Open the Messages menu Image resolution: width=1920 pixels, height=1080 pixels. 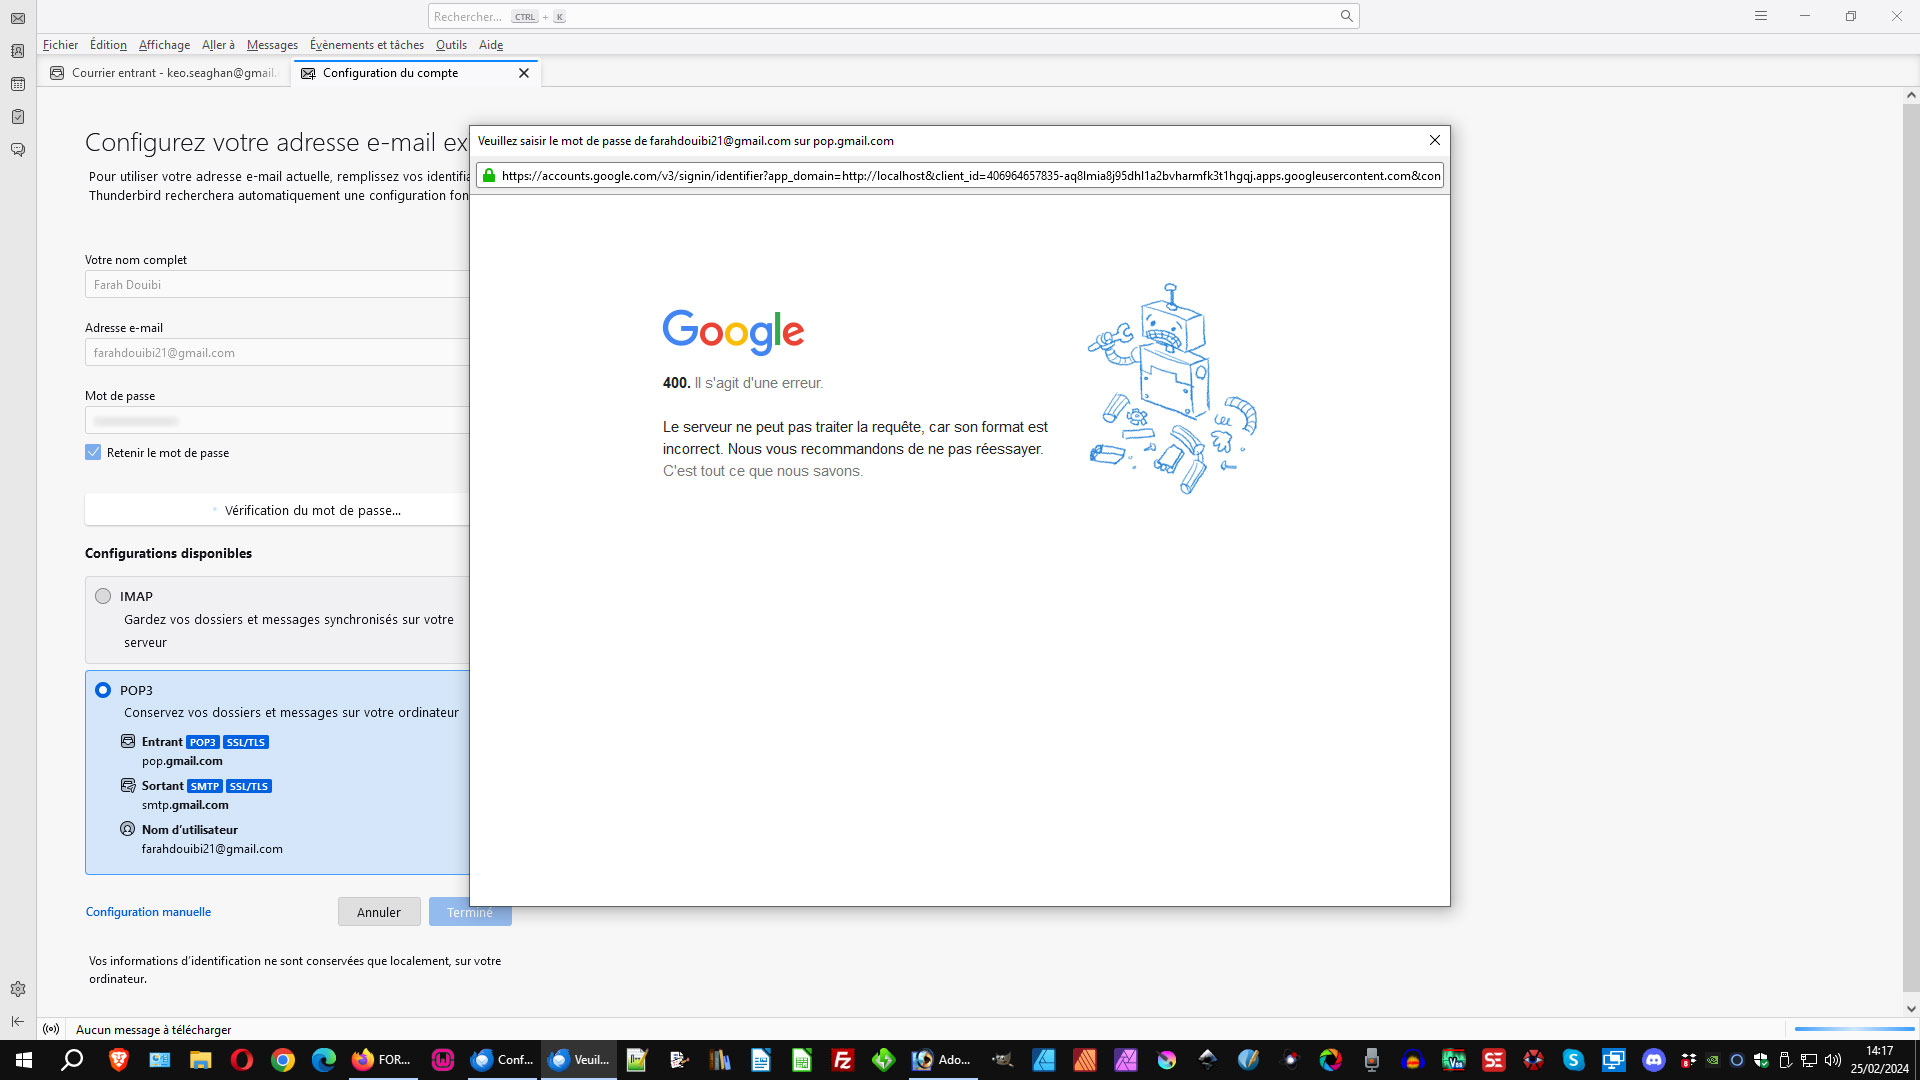(x=272, y=45)
